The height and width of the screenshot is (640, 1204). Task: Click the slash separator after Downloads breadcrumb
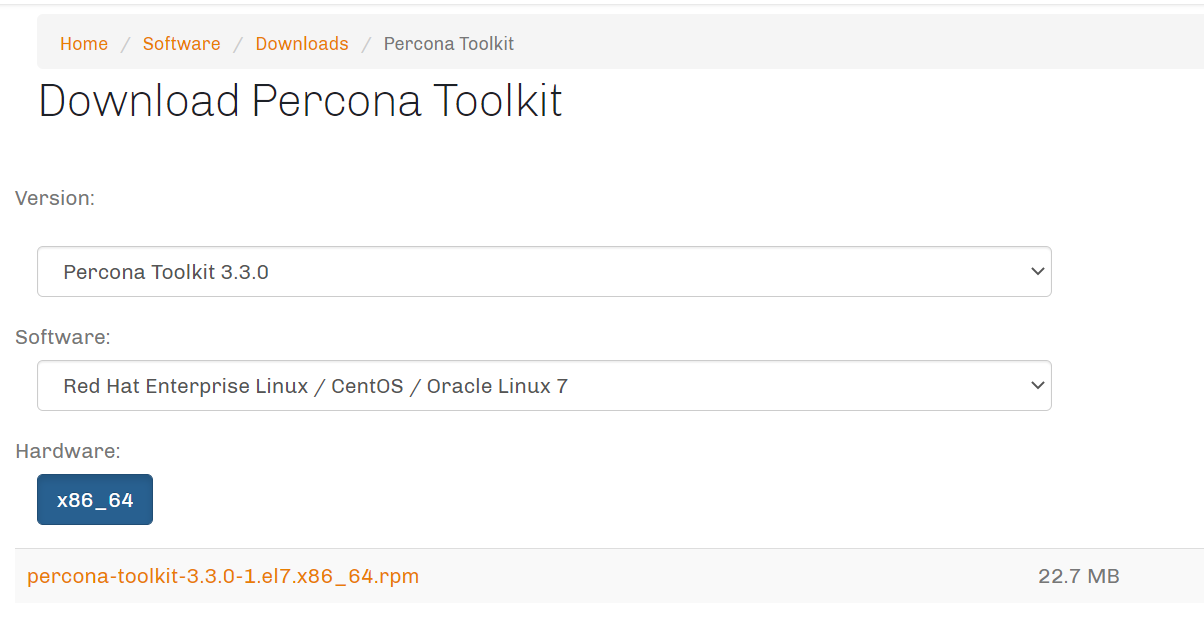[x=366, y=44]
